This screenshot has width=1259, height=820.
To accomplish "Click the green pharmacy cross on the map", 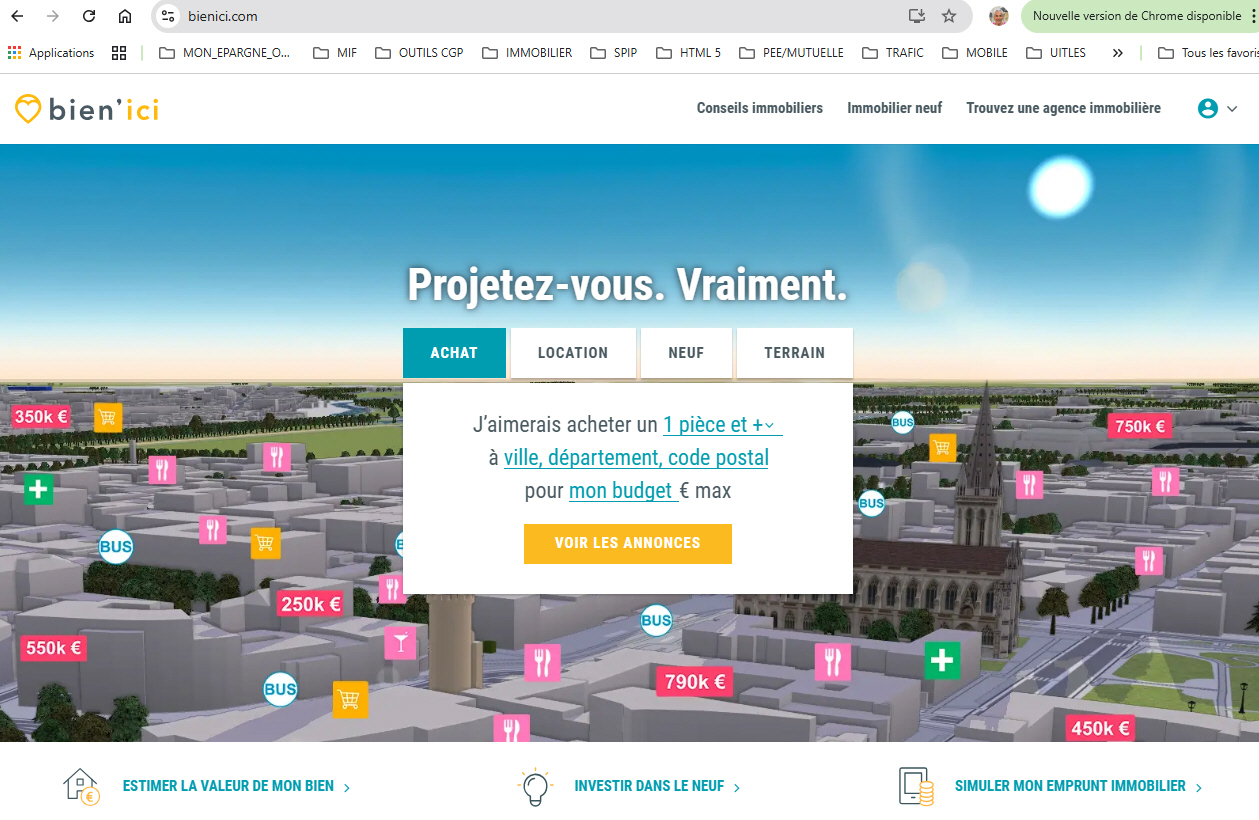I will pyautogui.click(x=37, y=490).
